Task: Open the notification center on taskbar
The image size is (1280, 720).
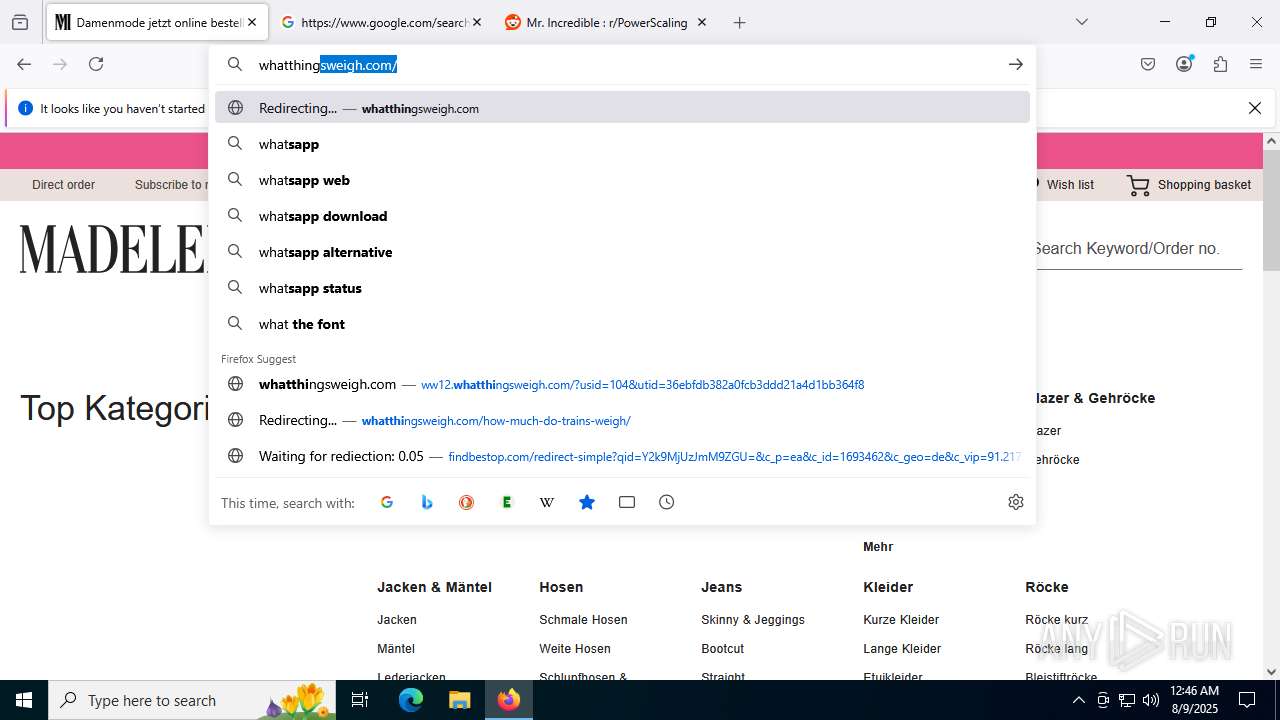Action: [x=1247, y=700]
